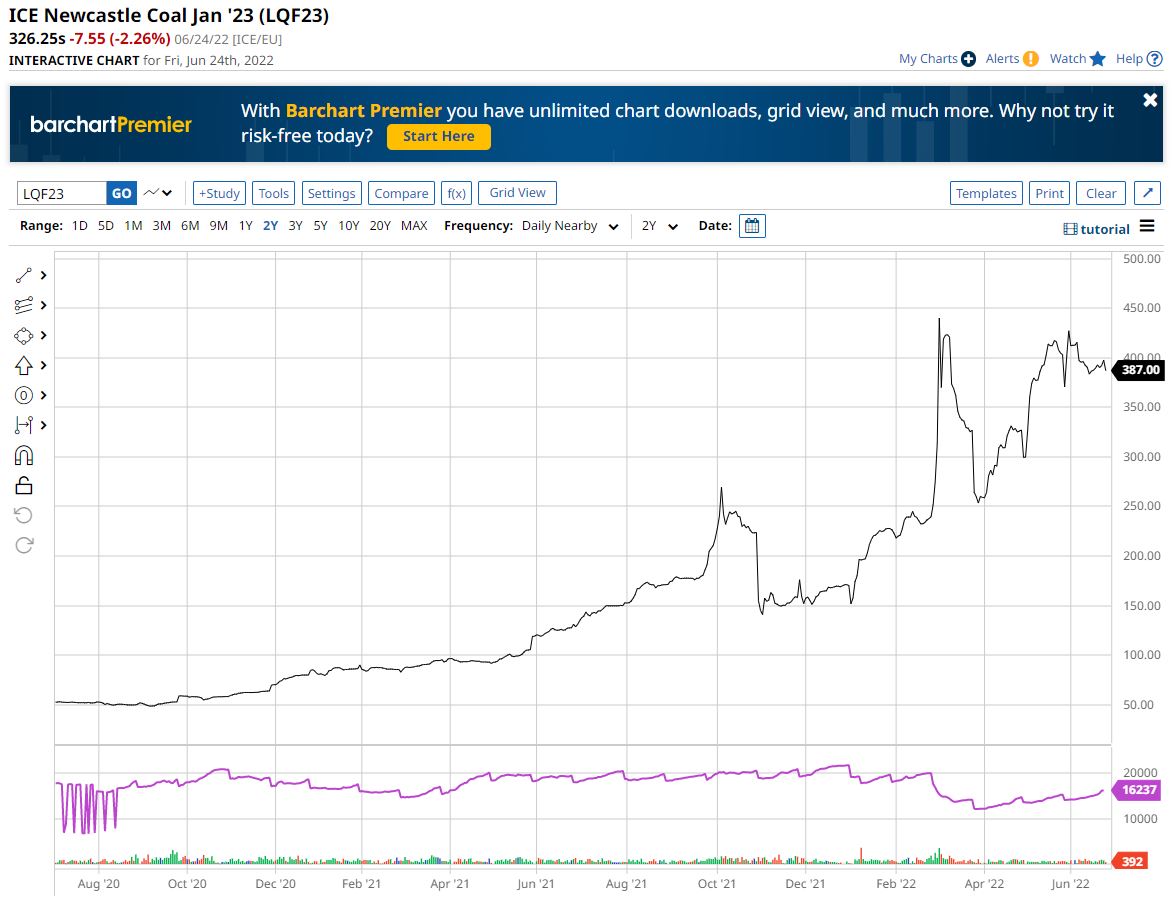
Task: Select the trend line drawing tool
Action: (24, 275)
